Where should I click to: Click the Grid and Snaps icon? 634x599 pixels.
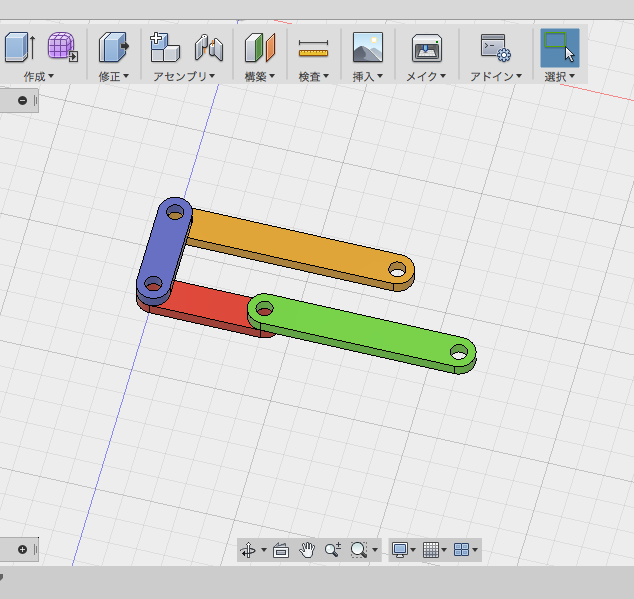(431, 550)
